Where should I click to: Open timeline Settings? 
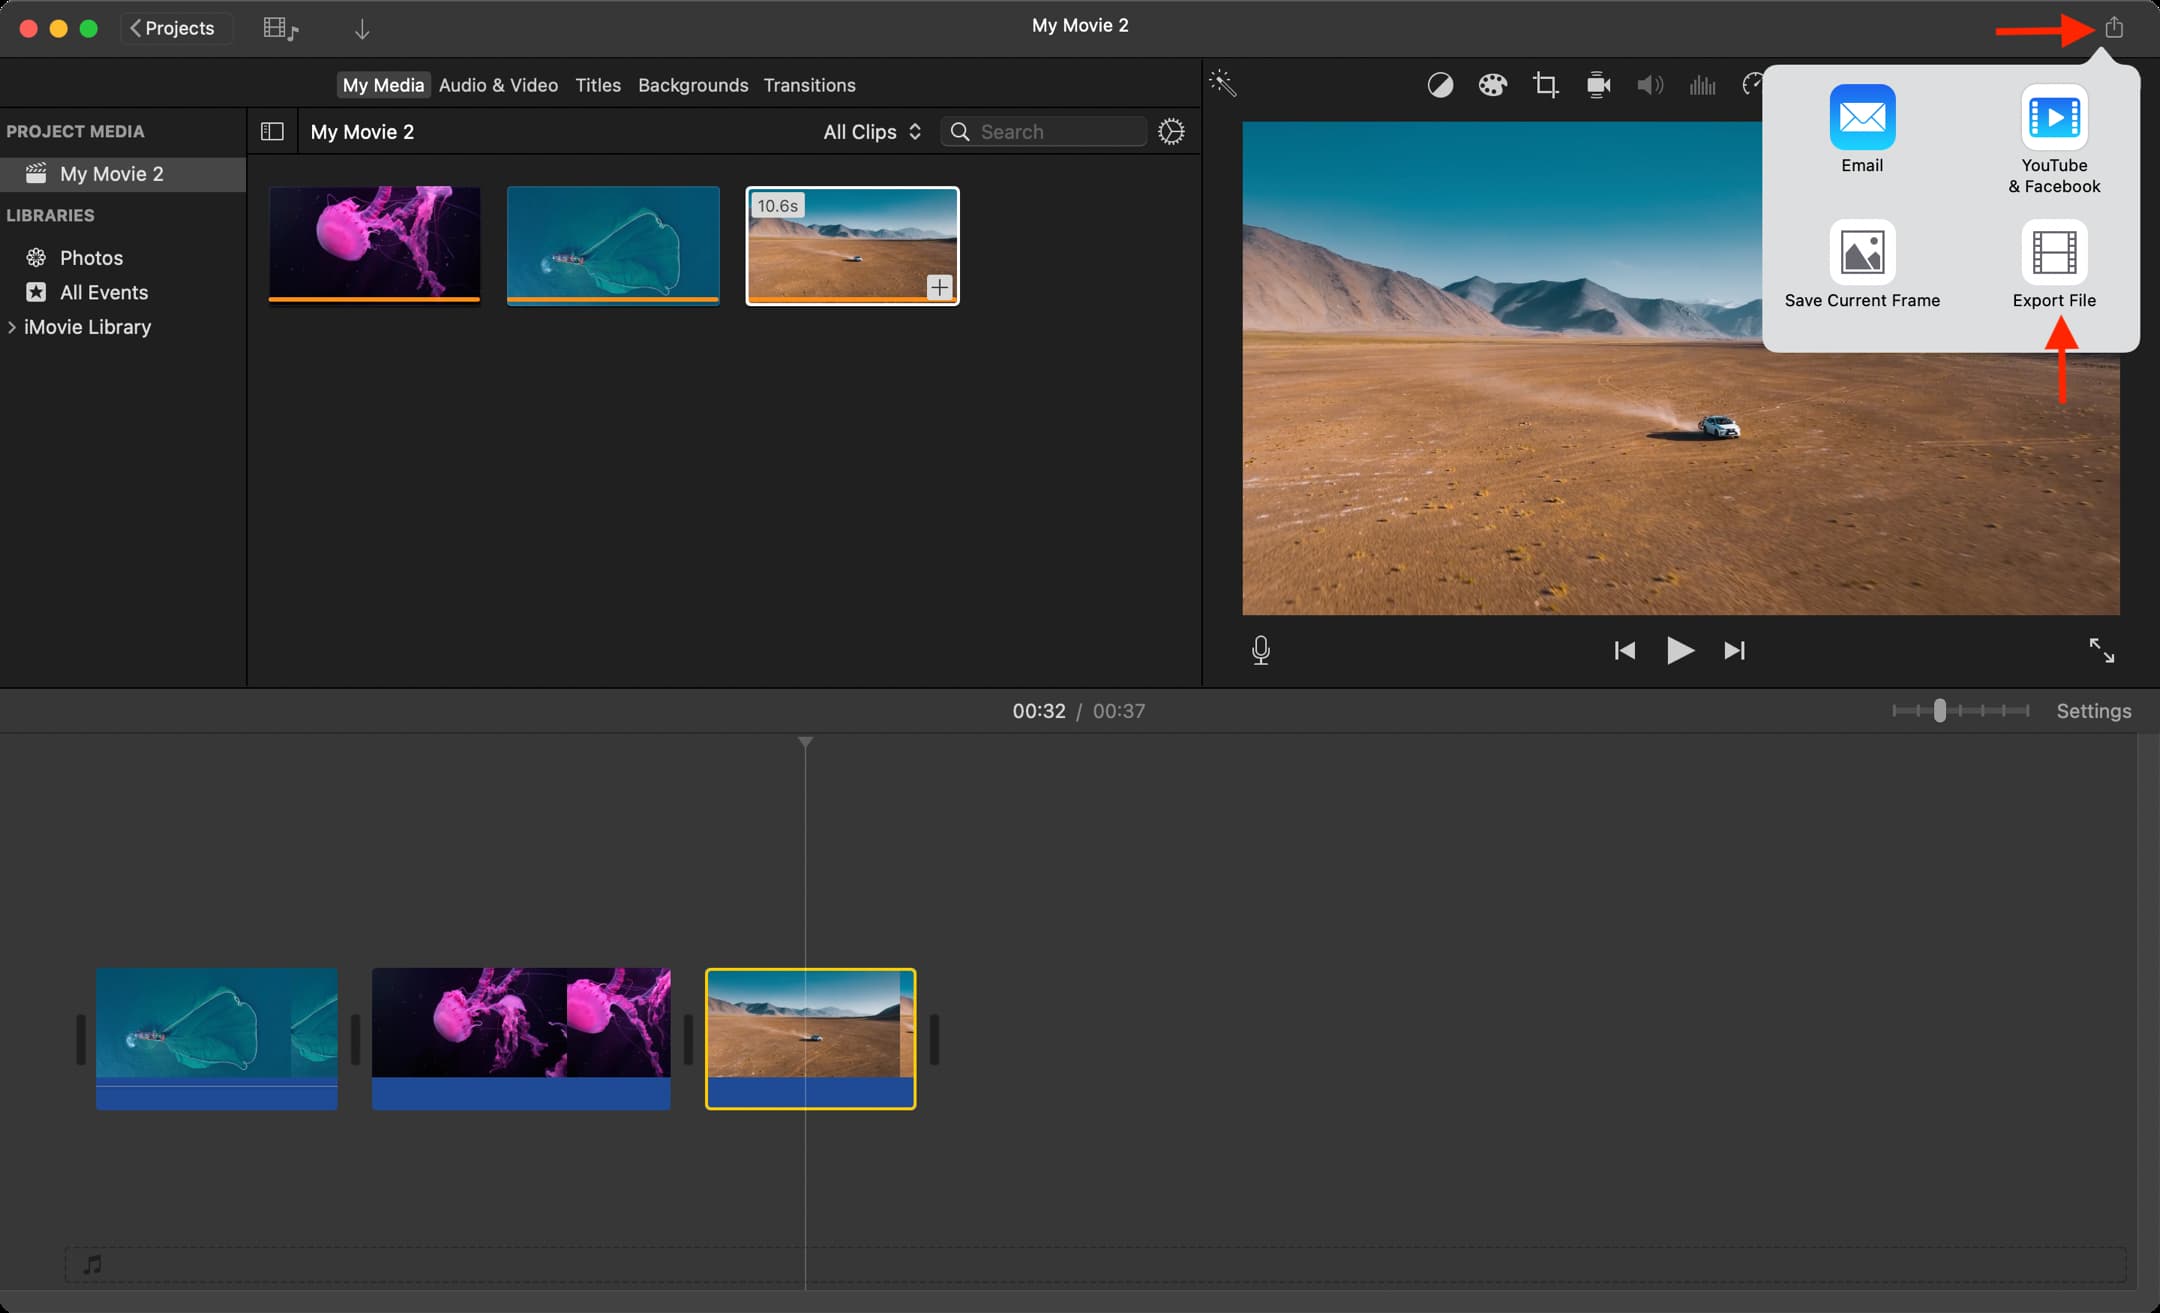pos(2093,710)
